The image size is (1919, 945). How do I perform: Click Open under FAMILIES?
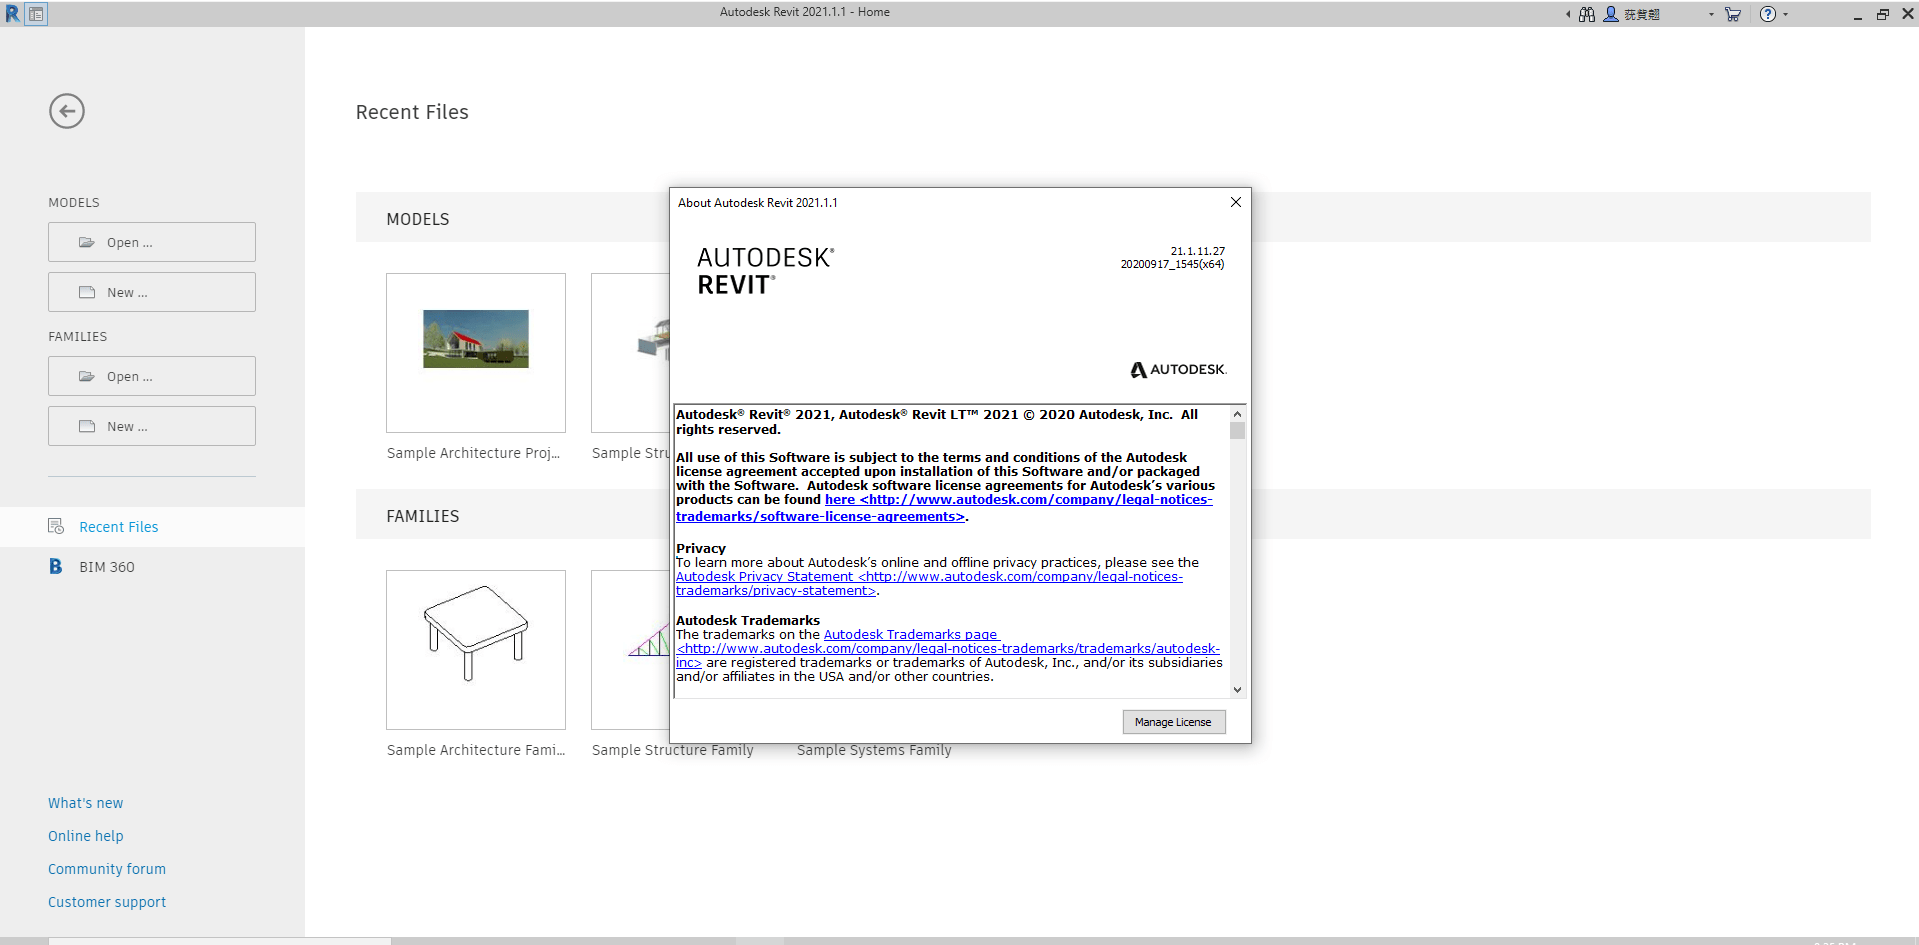(x=152, y=376)
